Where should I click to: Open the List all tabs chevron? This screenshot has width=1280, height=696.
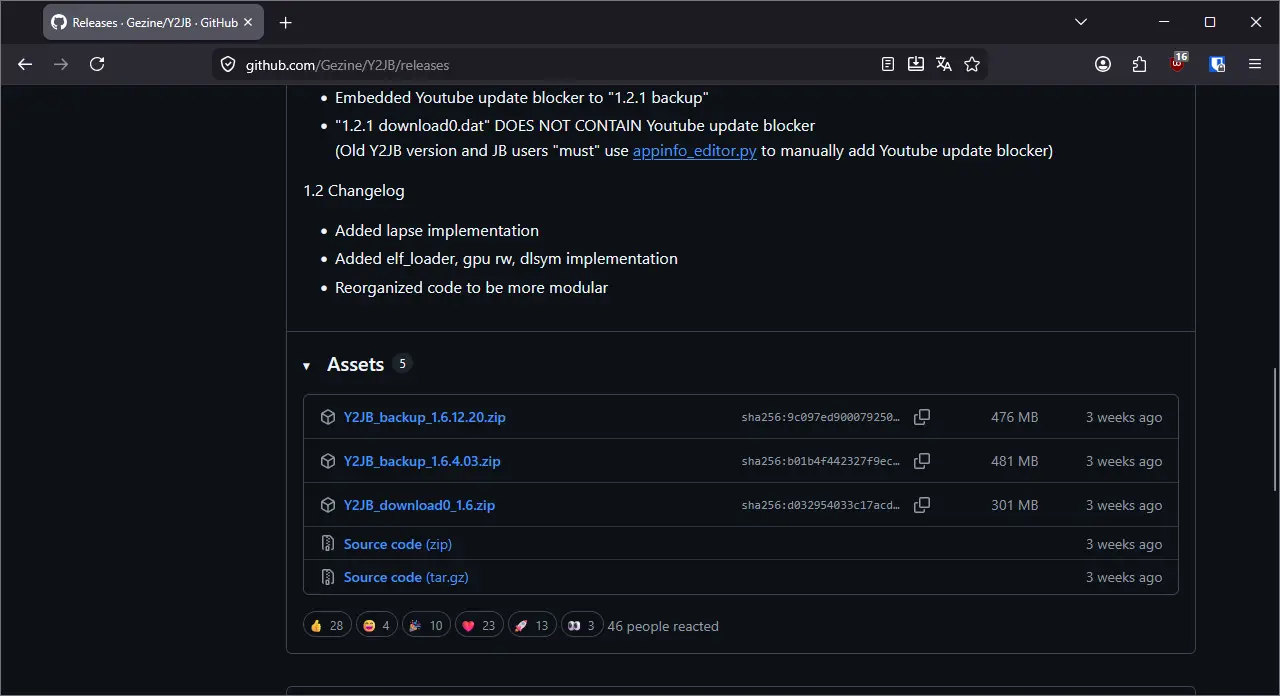[x=1081, y=22]
